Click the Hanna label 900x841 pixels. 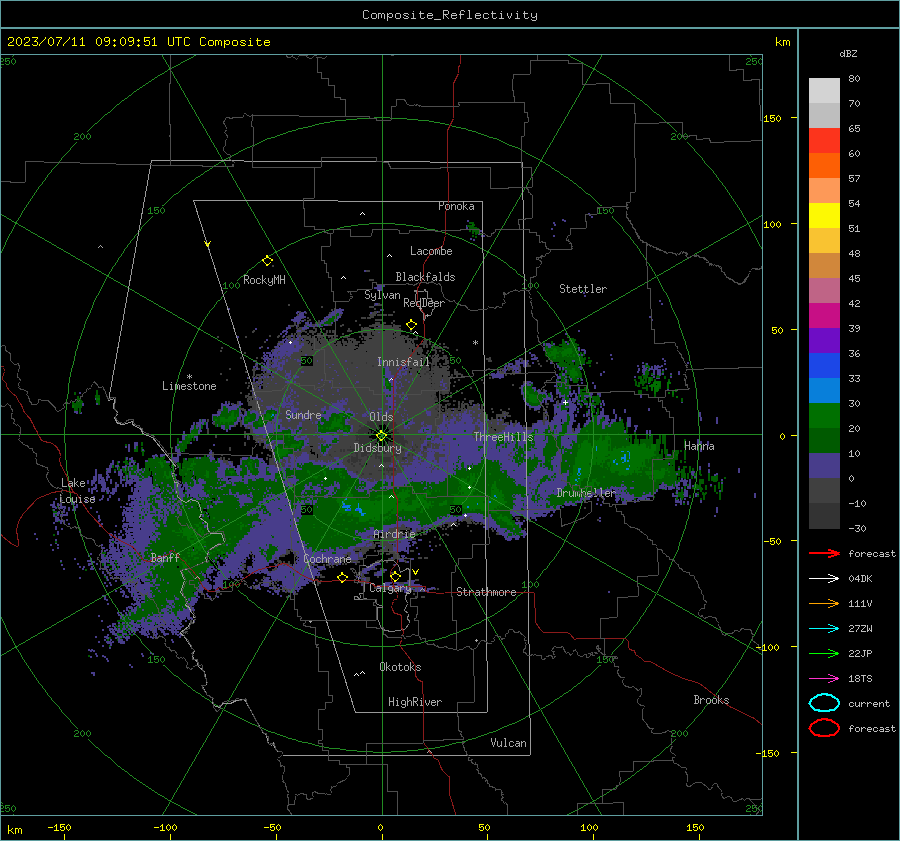pyautogui.click(x=699, y=445)
